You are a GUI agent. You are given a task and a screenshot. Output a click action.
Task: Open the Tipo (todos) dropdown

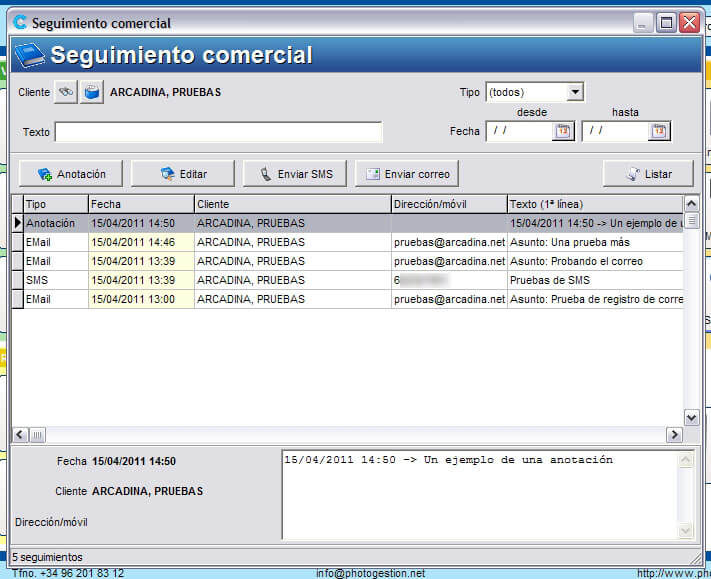point(575,92)
